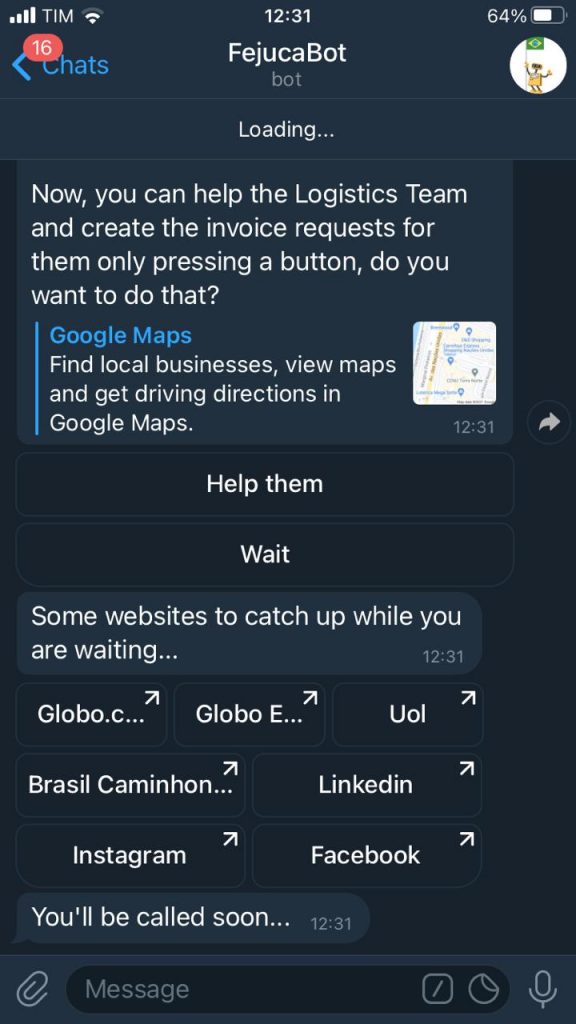Open the Brasil Caminhon... link button
This screenshot has height=1024, width=576.
[130, 784]
